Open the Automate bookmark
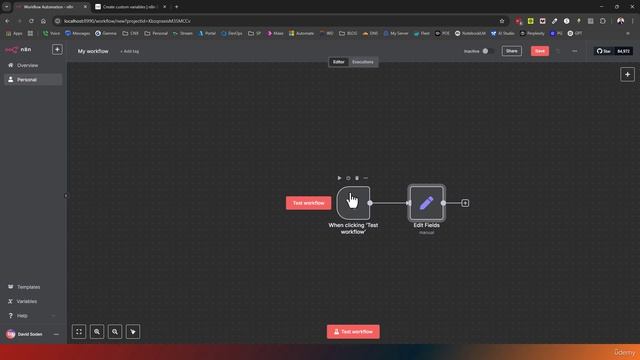640x360 pixels. 301,33
